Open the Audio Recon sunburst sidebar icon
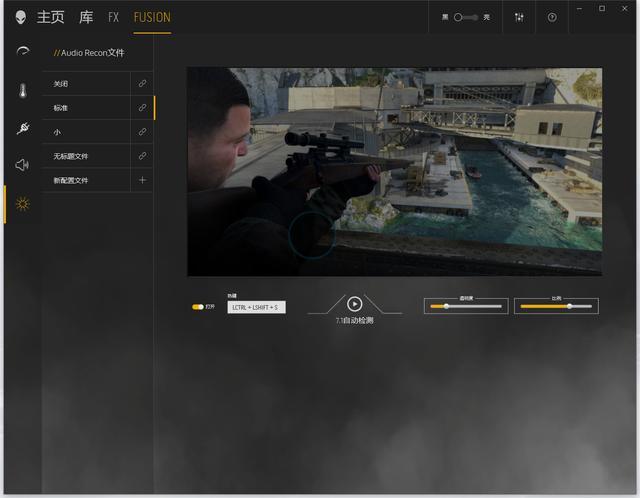 click(x=22, y=203)
